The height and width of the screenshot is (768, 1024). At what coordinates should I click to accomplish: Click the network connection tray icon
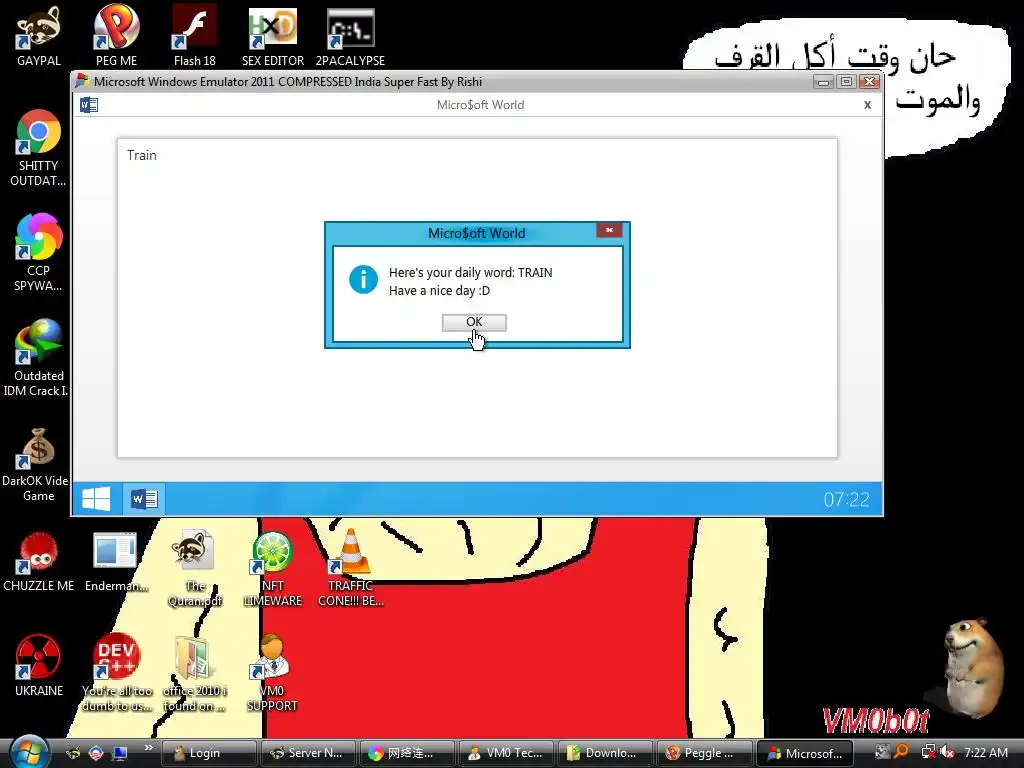[928, 752]
